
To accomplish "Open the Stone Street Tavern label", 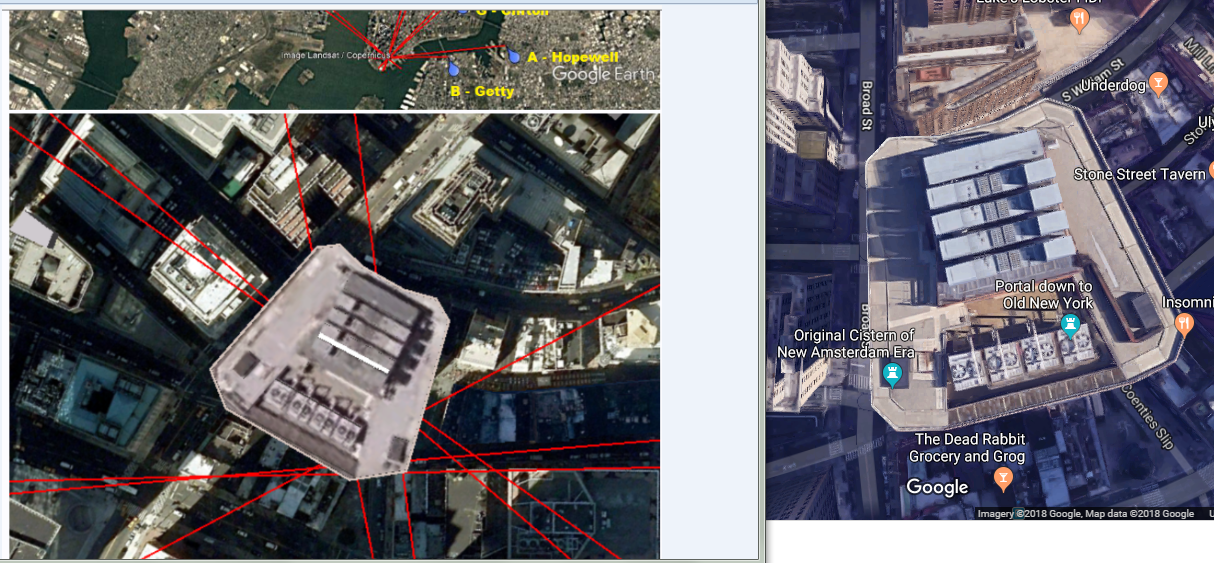I will [1139, 174].
